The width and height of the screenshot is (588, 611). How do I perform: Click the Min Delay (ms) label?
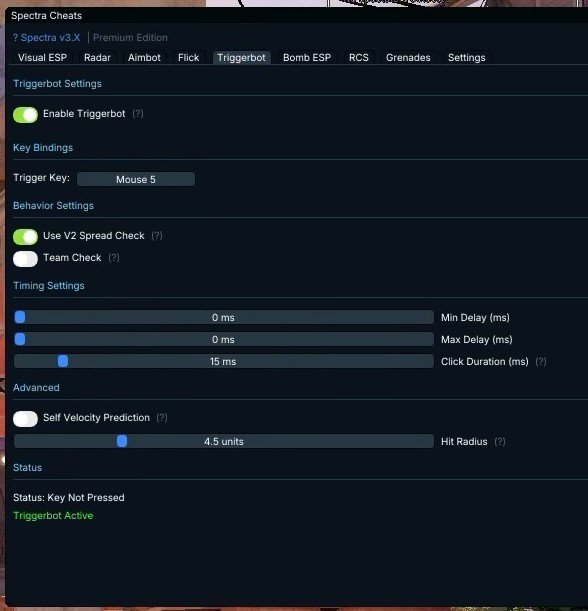coord(475,318)
